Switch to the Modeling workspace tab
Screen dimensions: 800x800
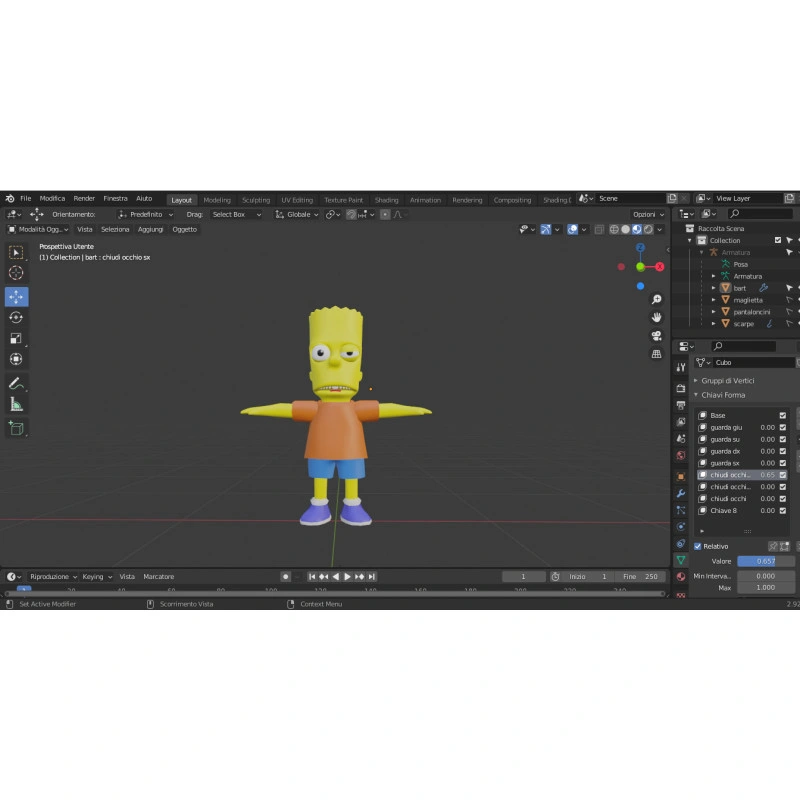pos(217,200)
